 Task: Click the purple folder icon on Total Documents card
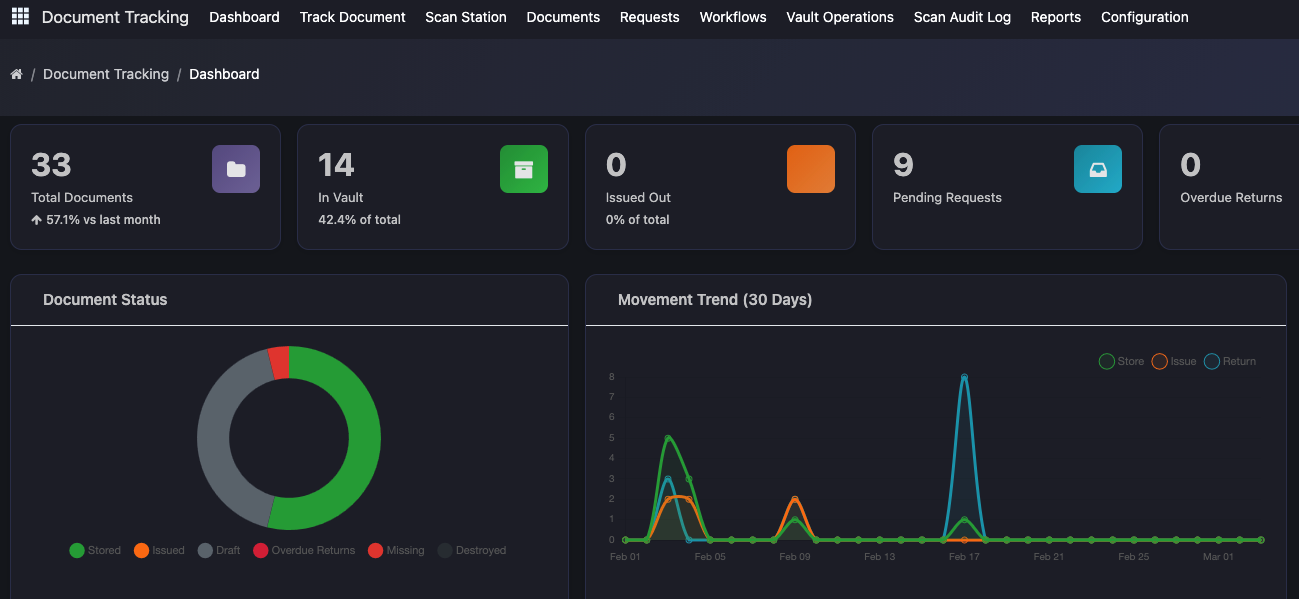[x=235, y=168]
